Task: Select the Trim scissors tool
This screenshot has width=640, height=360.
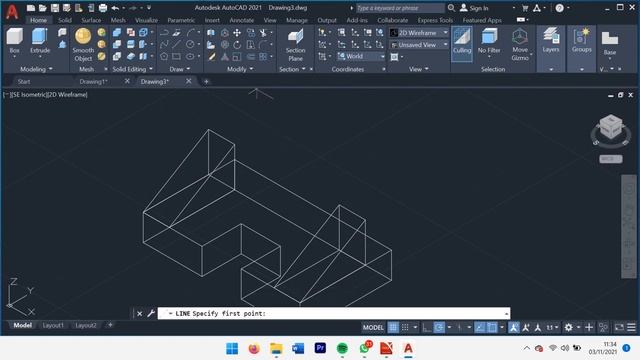Action: point(263,33)
